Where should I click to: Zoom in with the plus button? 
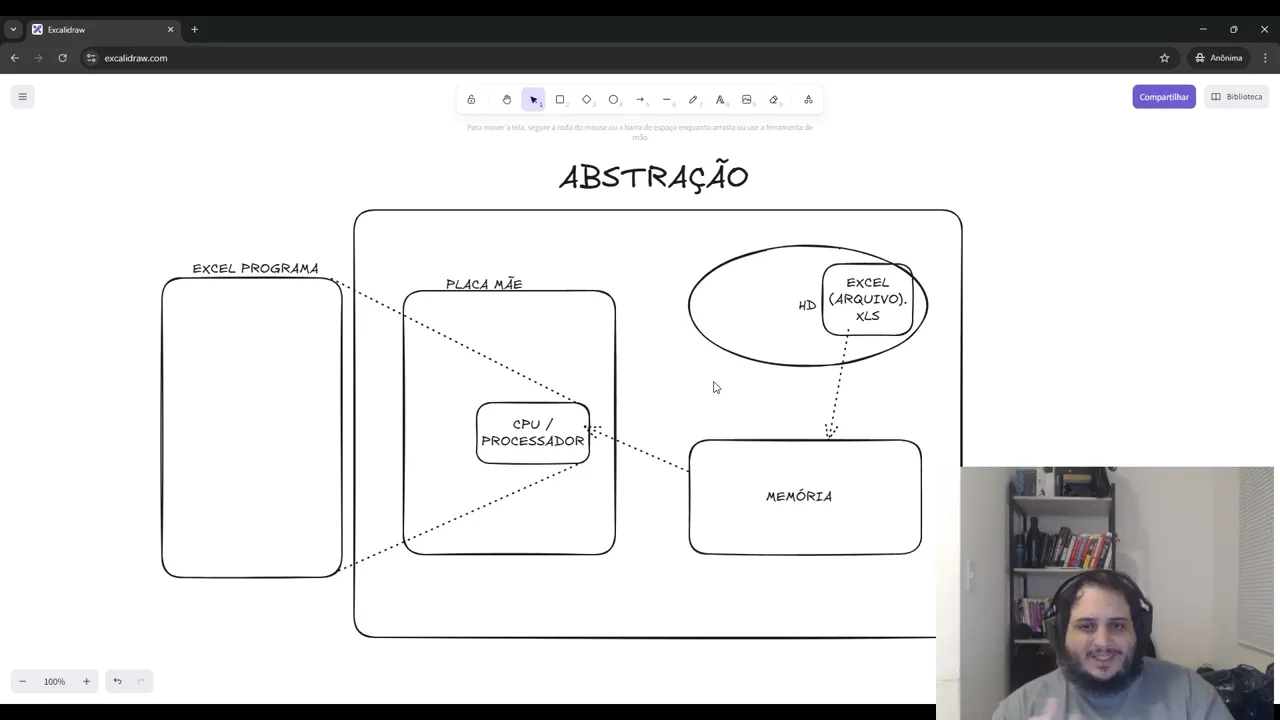(86, 682)
